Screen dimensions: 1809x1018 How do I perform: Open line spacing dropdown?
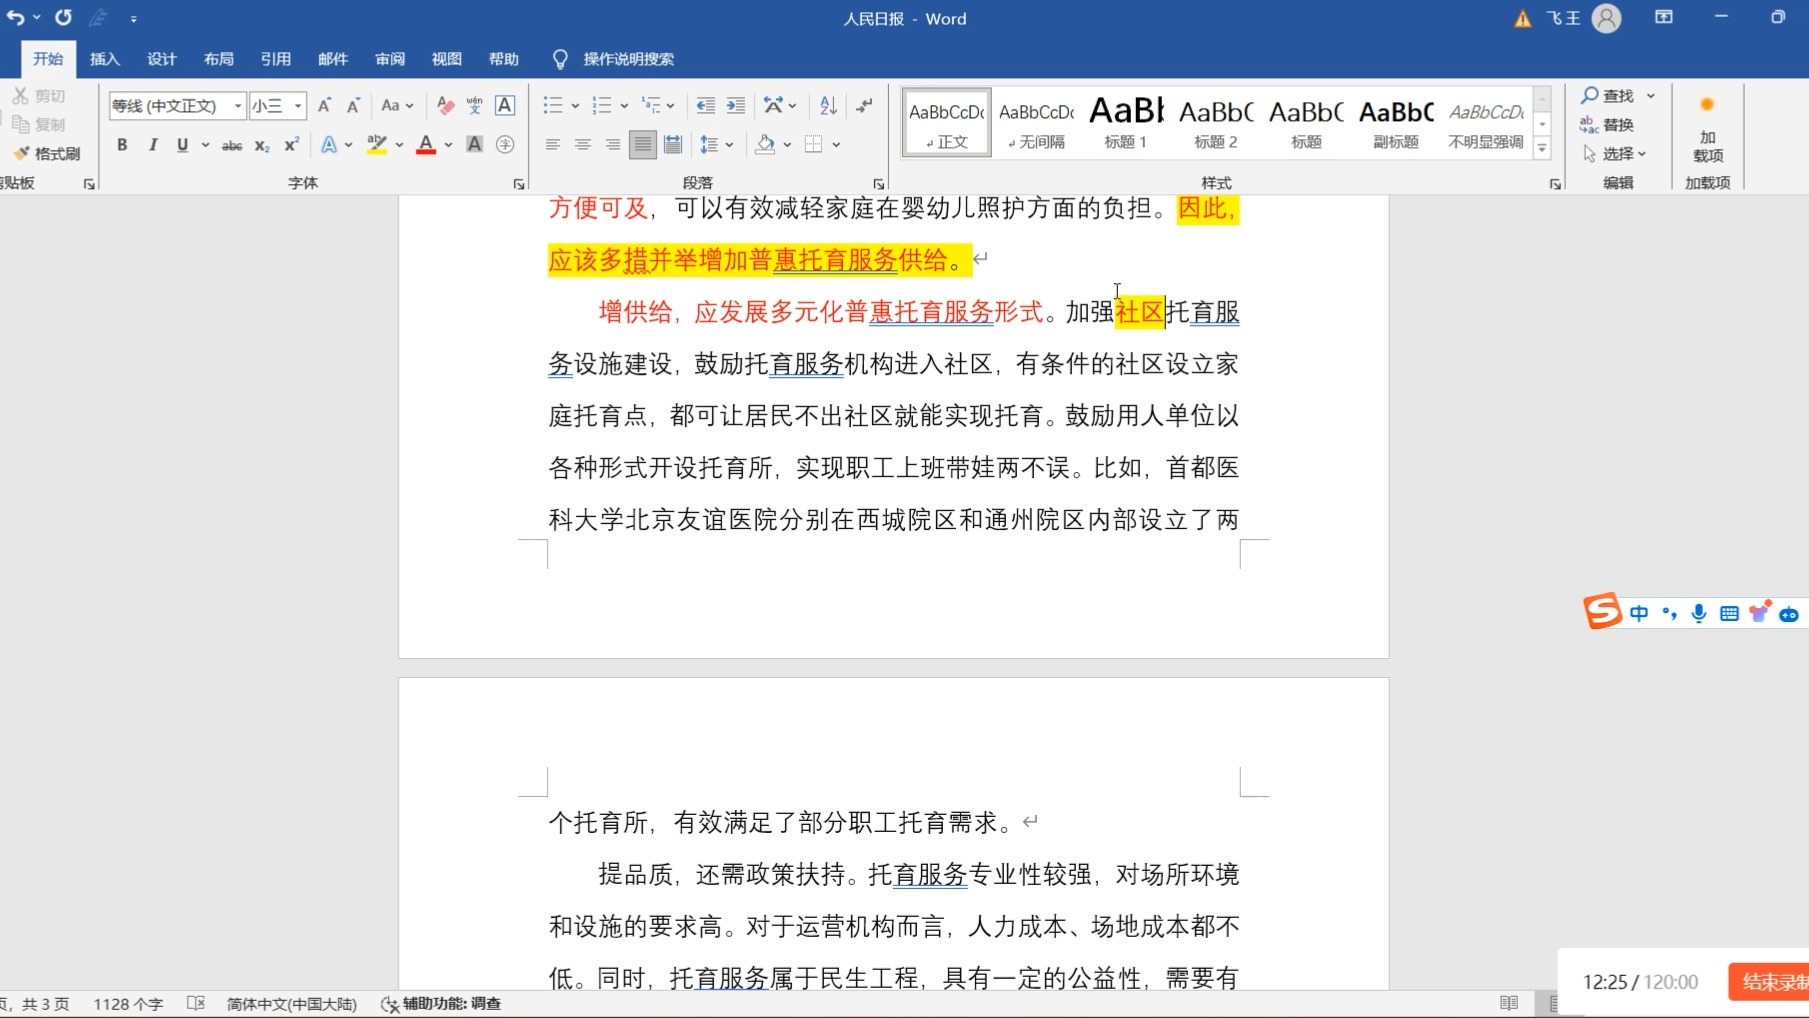(717, 145)
